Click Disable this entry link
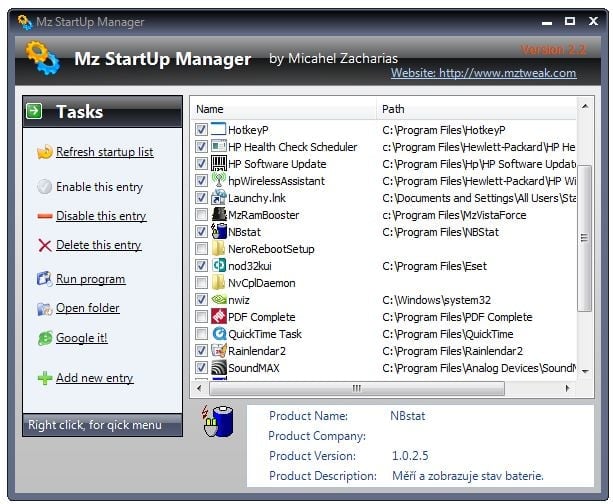 (101, 216)
